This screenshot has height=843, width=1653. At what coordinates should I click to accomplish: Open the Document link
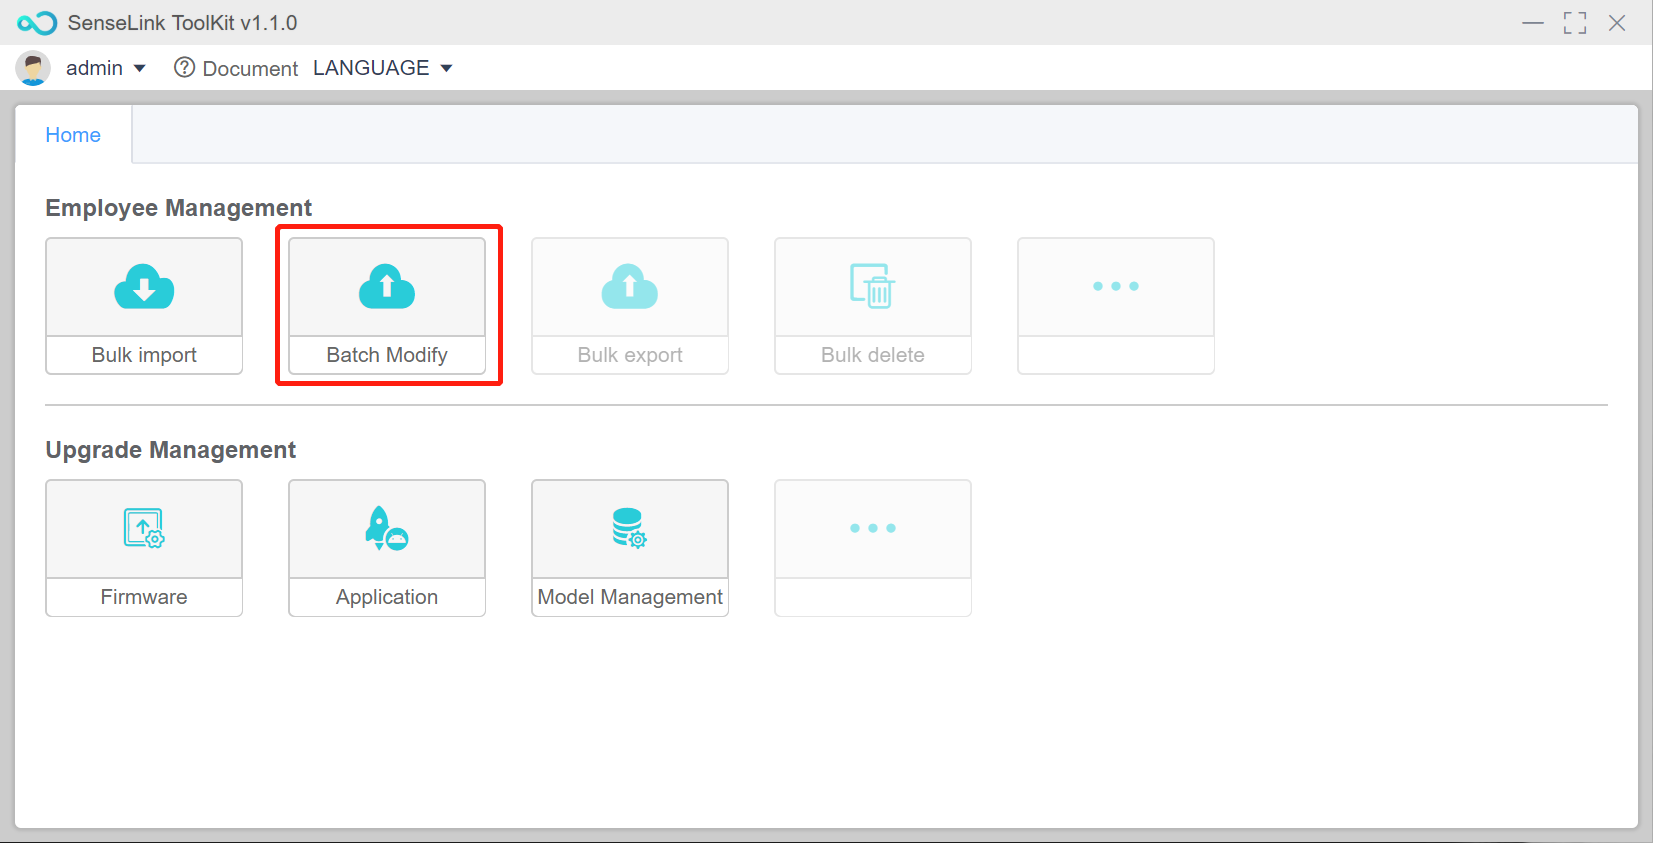(x=250, y=68)
